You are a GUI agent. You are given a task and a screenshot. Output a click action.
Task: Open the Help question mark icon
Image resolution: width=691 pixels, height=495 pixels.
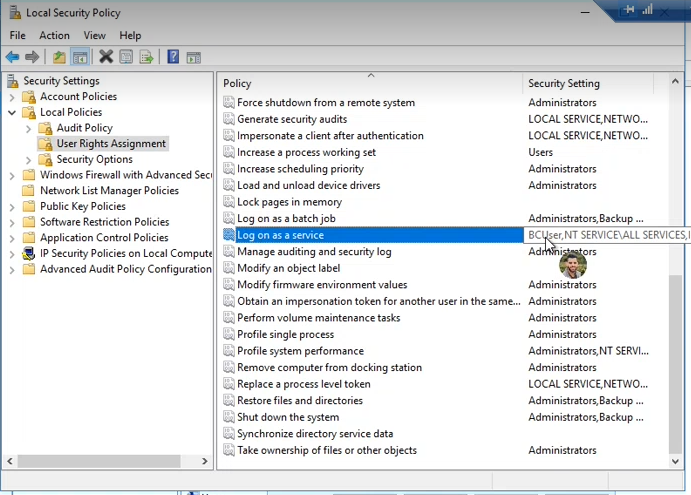(x=173, y=57)
